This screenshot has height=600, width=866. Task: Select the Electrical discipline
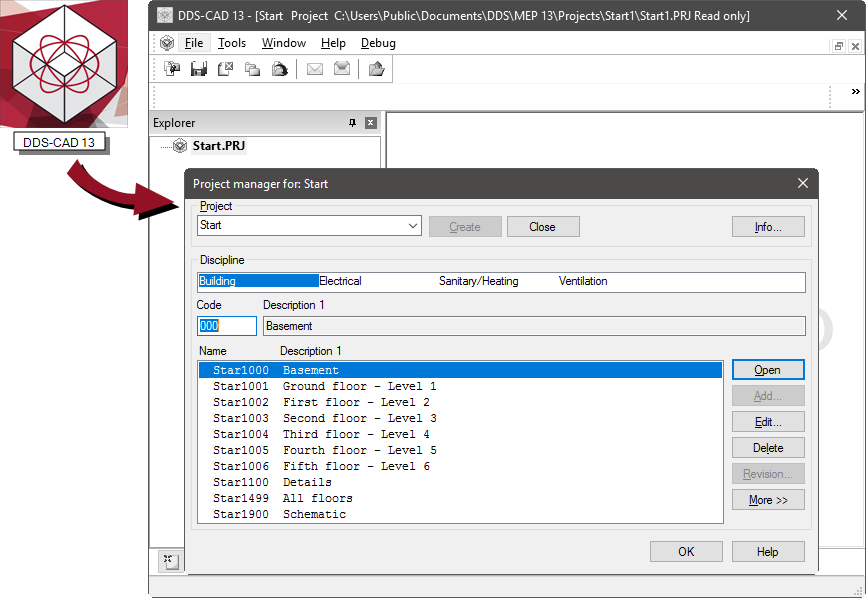click(x=340, y=281)
